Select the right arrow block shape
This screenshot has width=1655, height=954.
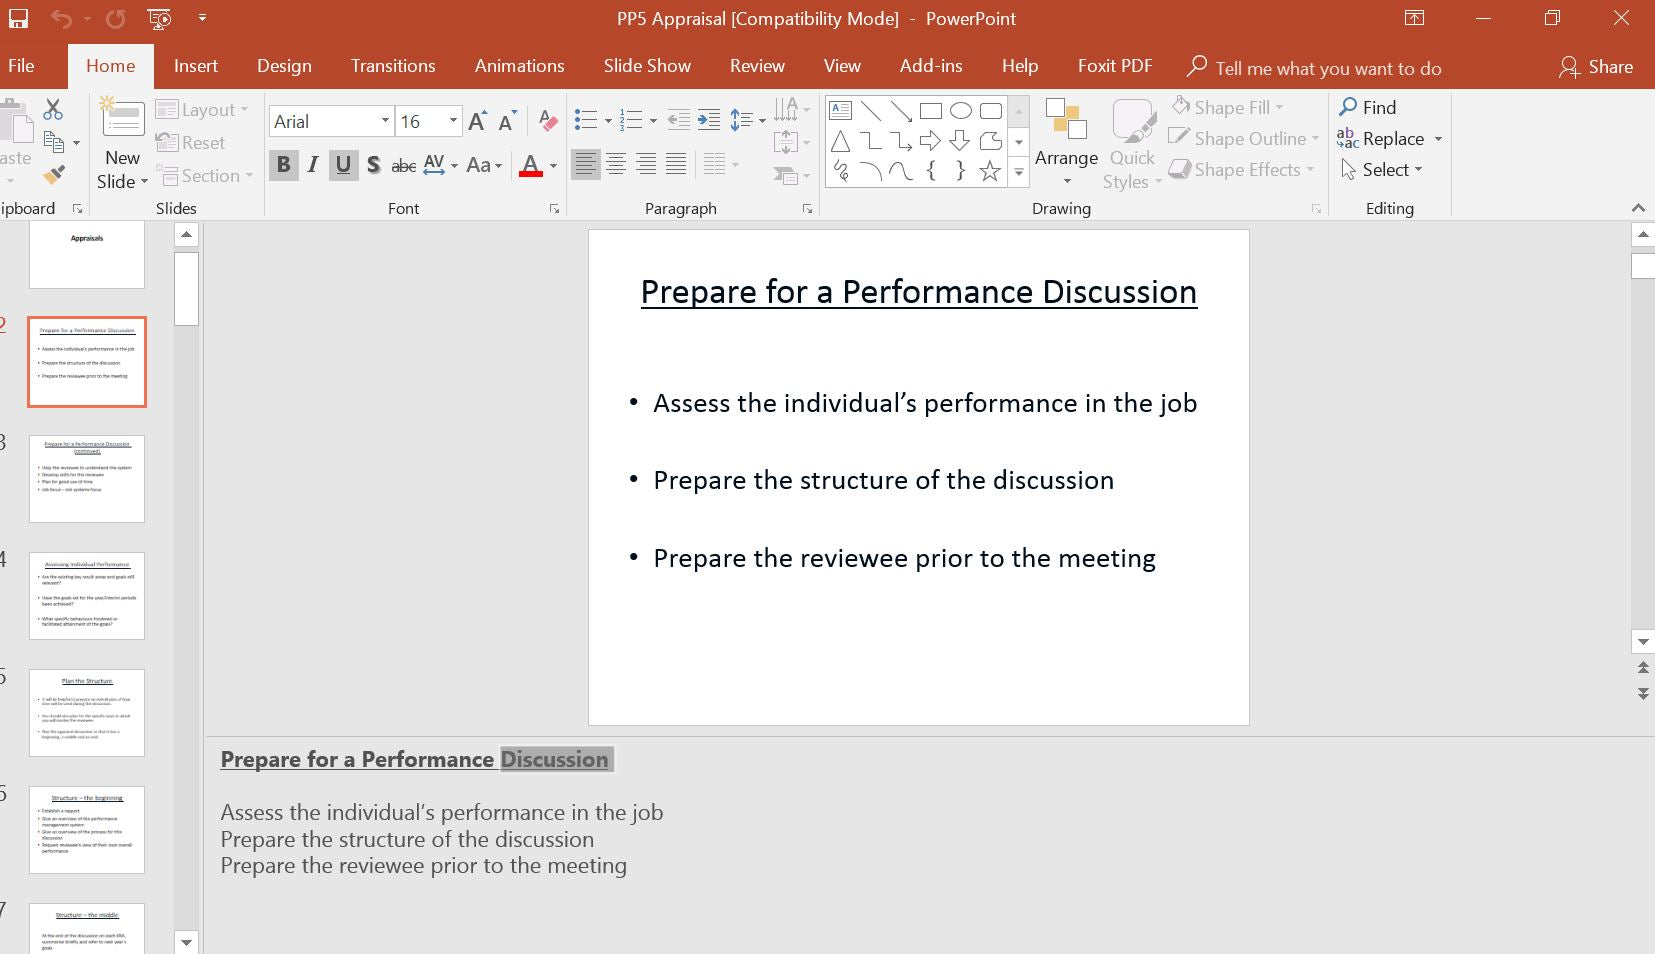(930, 140)
